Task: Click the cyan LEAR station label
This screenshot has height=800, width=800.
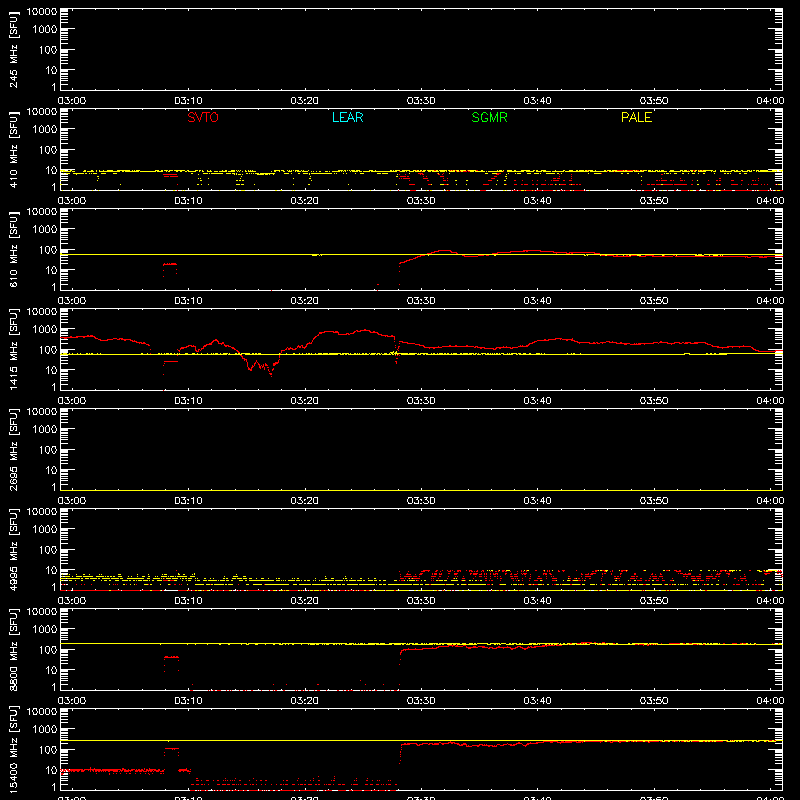Action: [347, 117]
